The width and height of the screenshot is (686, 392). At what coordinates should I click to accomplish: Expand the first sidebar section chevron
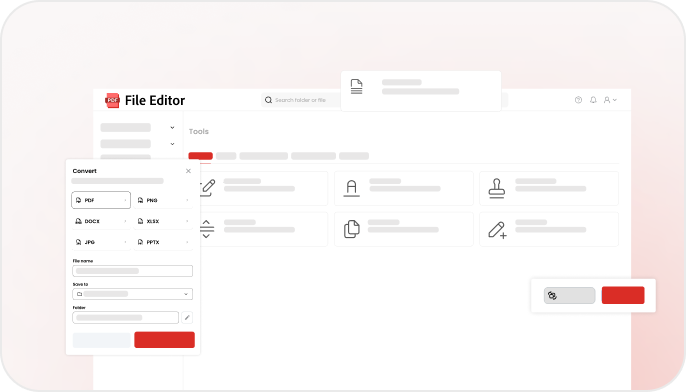tap(172, 128)
